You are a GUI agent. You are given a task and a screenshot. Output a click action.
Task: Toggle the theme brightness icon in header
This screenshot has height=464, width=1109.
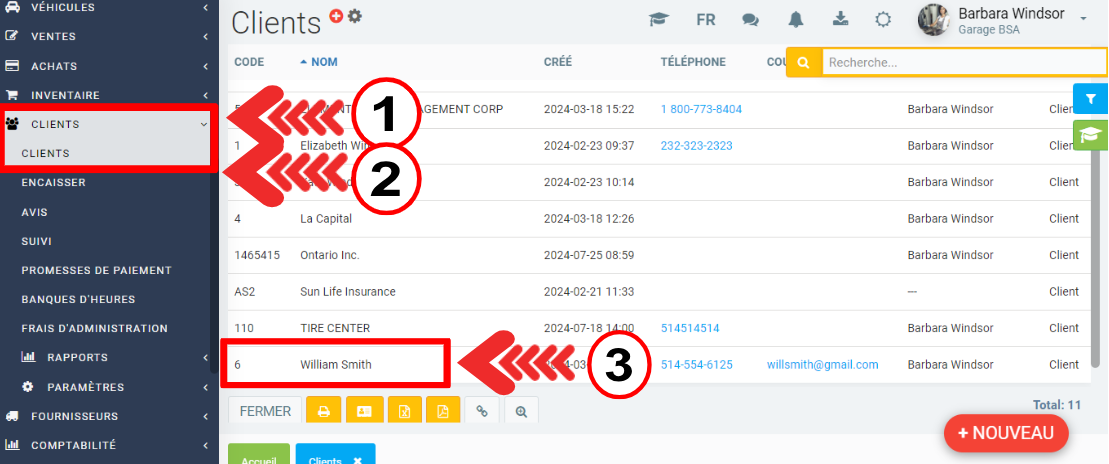click(x=883, y=20)
